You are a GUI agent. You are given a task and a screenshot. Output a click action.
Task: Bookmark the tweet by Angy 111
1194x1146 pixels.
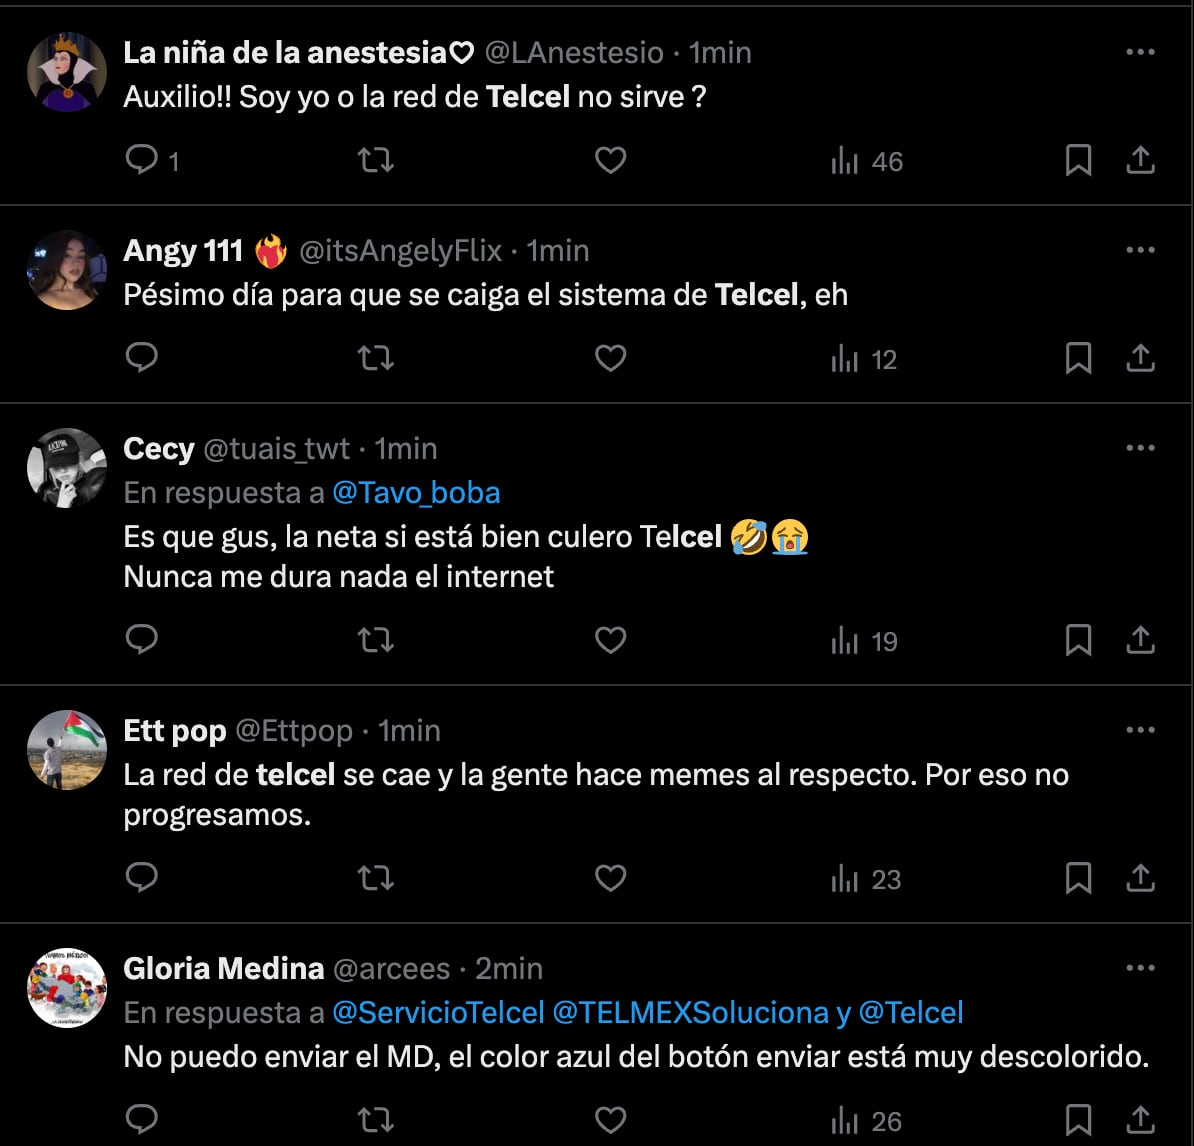(1079, 358)
